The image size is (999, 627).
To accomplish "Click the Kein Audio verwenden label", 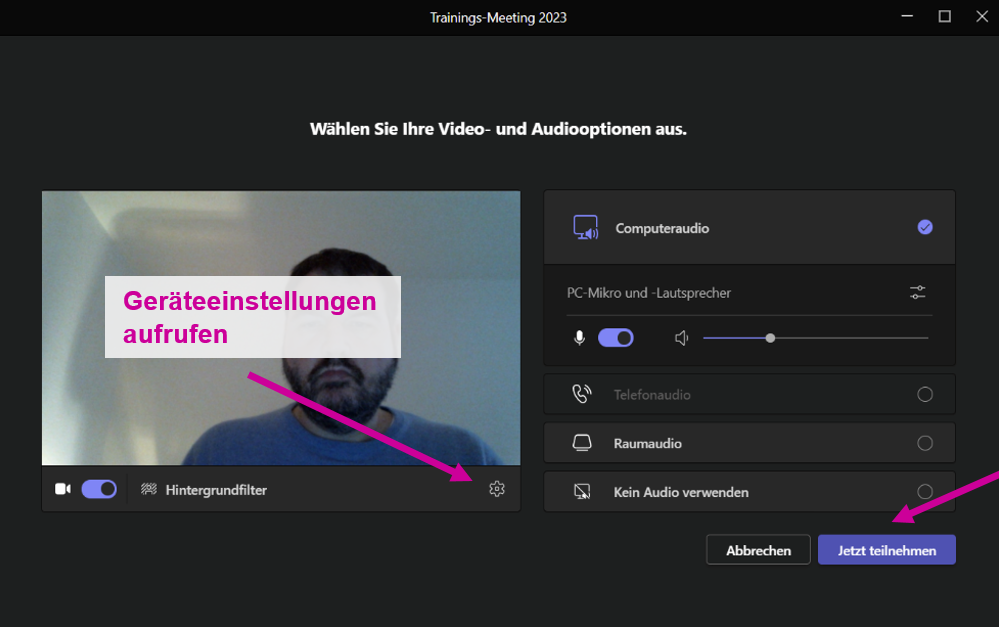I will tap(680, 493).
